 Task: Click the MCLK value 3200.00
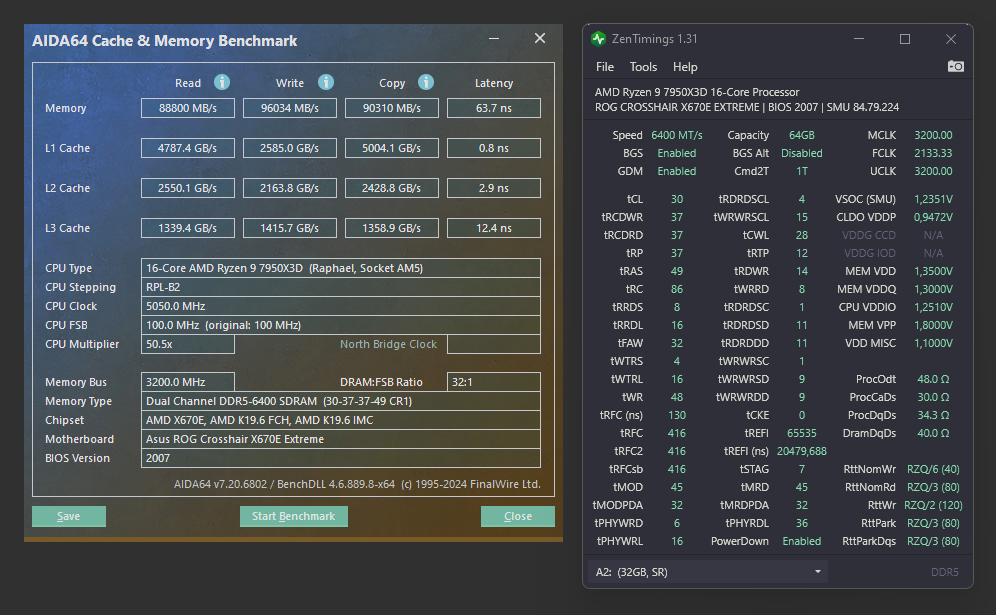pyautogui.click(x=933, y=135)
